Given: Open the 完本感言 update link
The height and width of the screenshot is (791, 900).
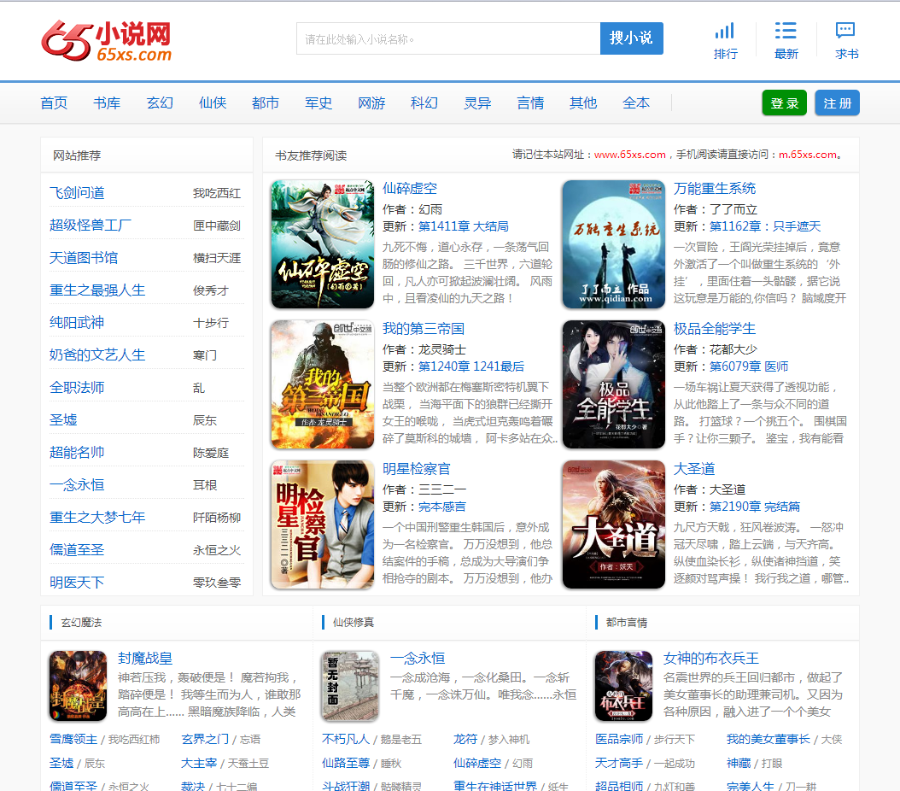Looking at the screenshot, I should [442, 506].
